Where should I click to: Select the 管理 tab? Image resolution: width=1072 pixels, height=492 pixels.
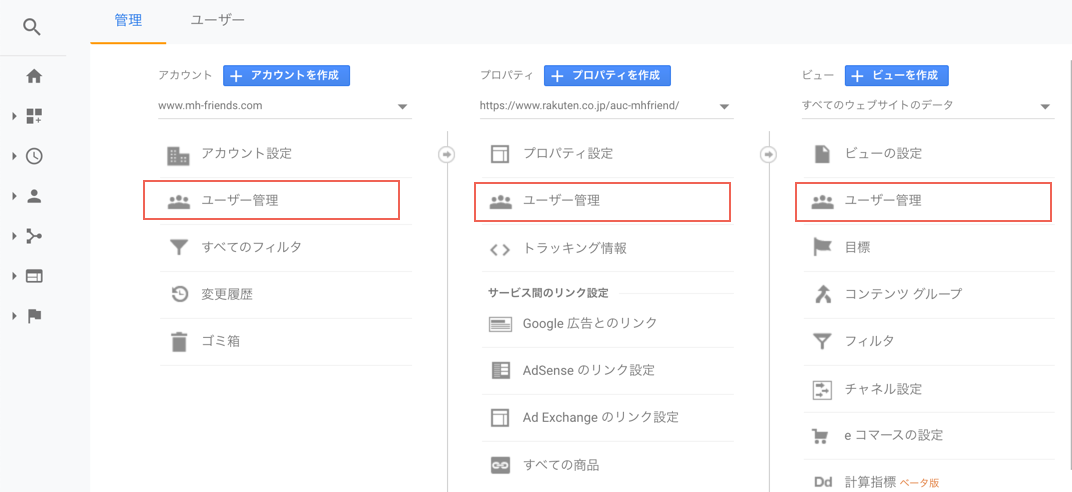pos(128,20)
